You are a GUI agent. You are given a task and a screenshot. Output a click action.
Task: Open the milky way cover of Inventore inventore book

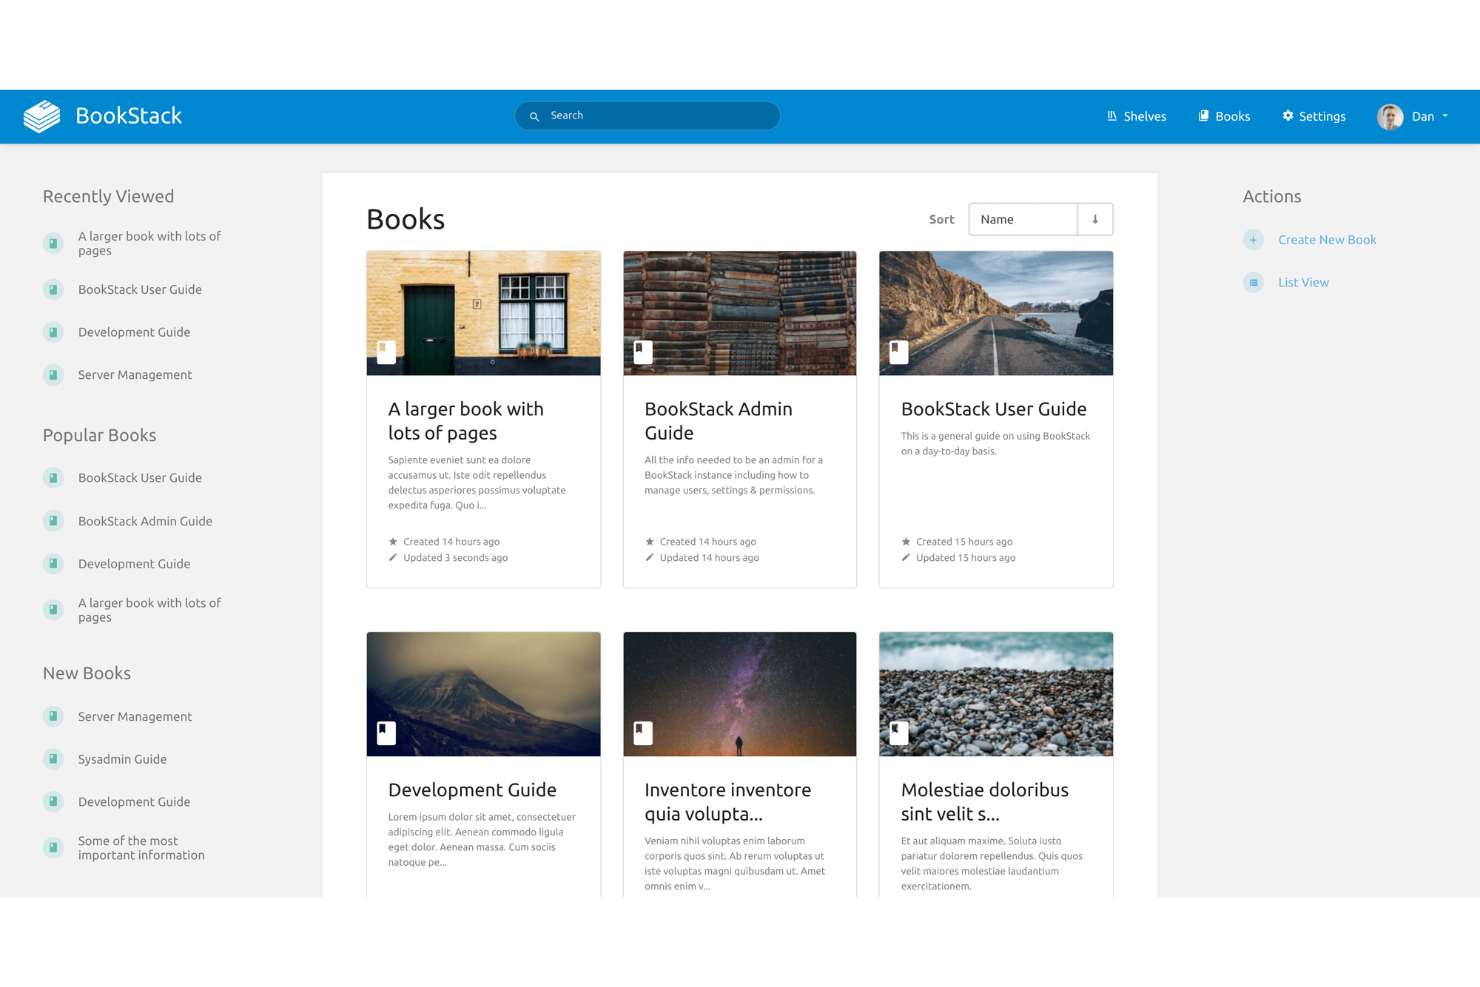tap(740, 694)
